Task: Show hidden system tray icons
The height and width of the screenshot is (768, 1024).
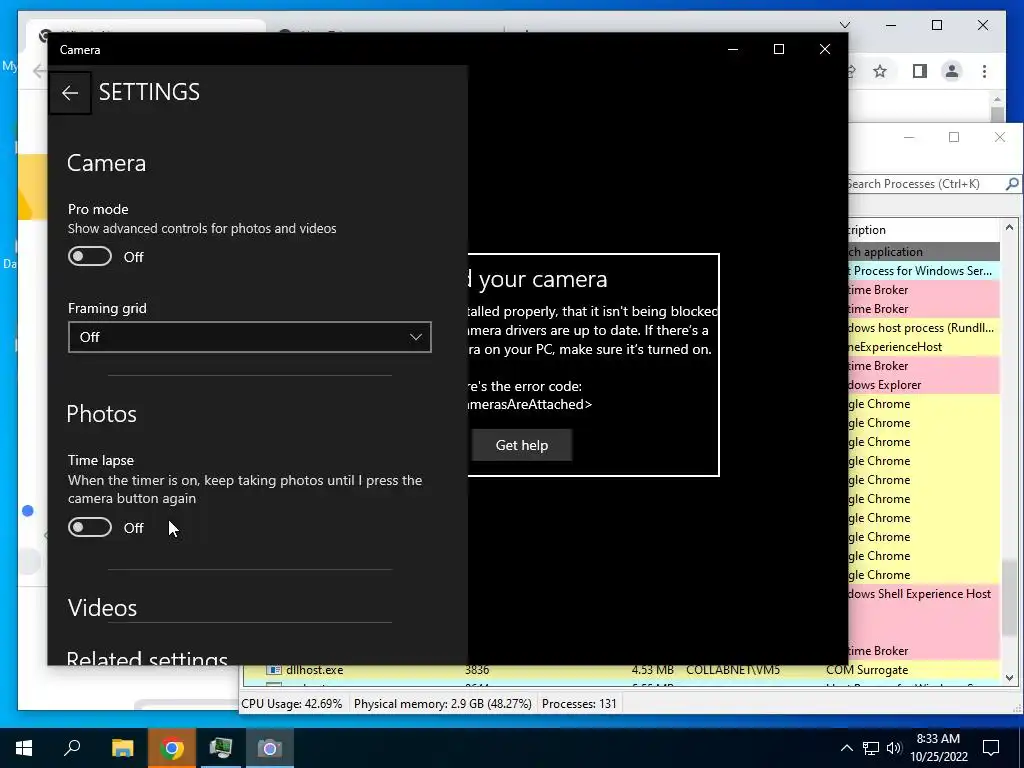Action: pos(846,748)
